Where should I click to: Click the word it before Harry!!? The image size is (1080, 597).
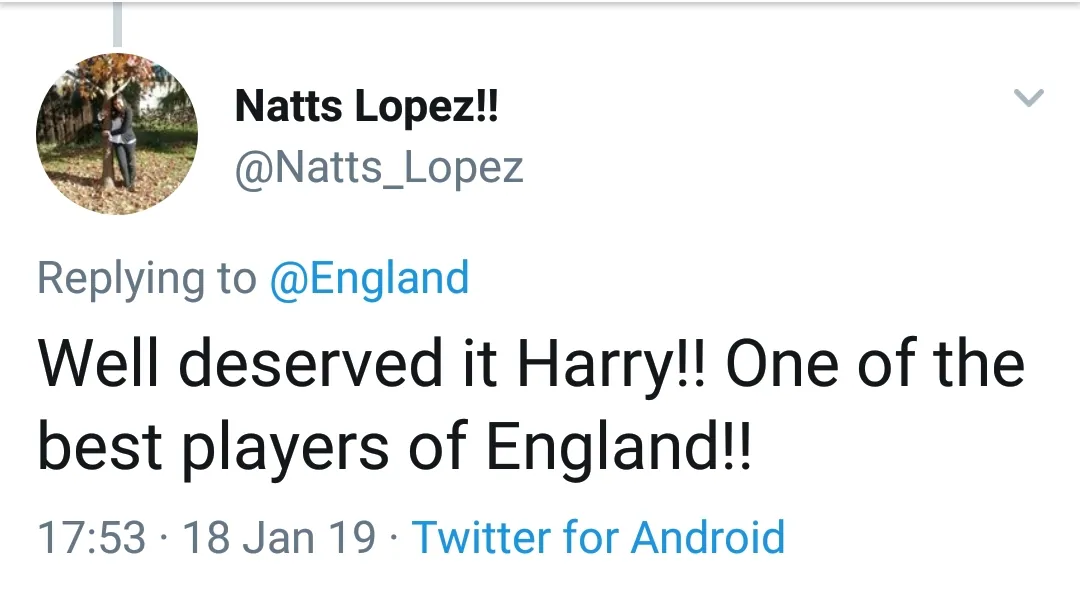click(479, 365)
